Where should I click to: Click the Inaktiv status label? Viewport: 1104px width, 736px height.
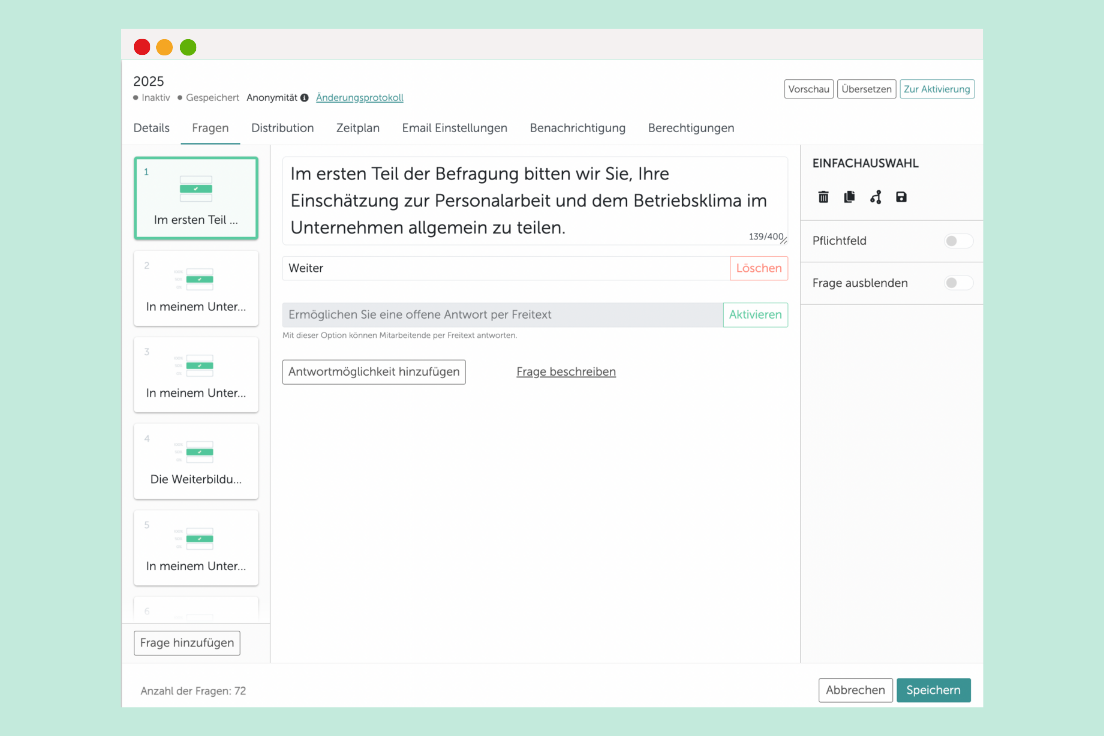click(156, 98)
